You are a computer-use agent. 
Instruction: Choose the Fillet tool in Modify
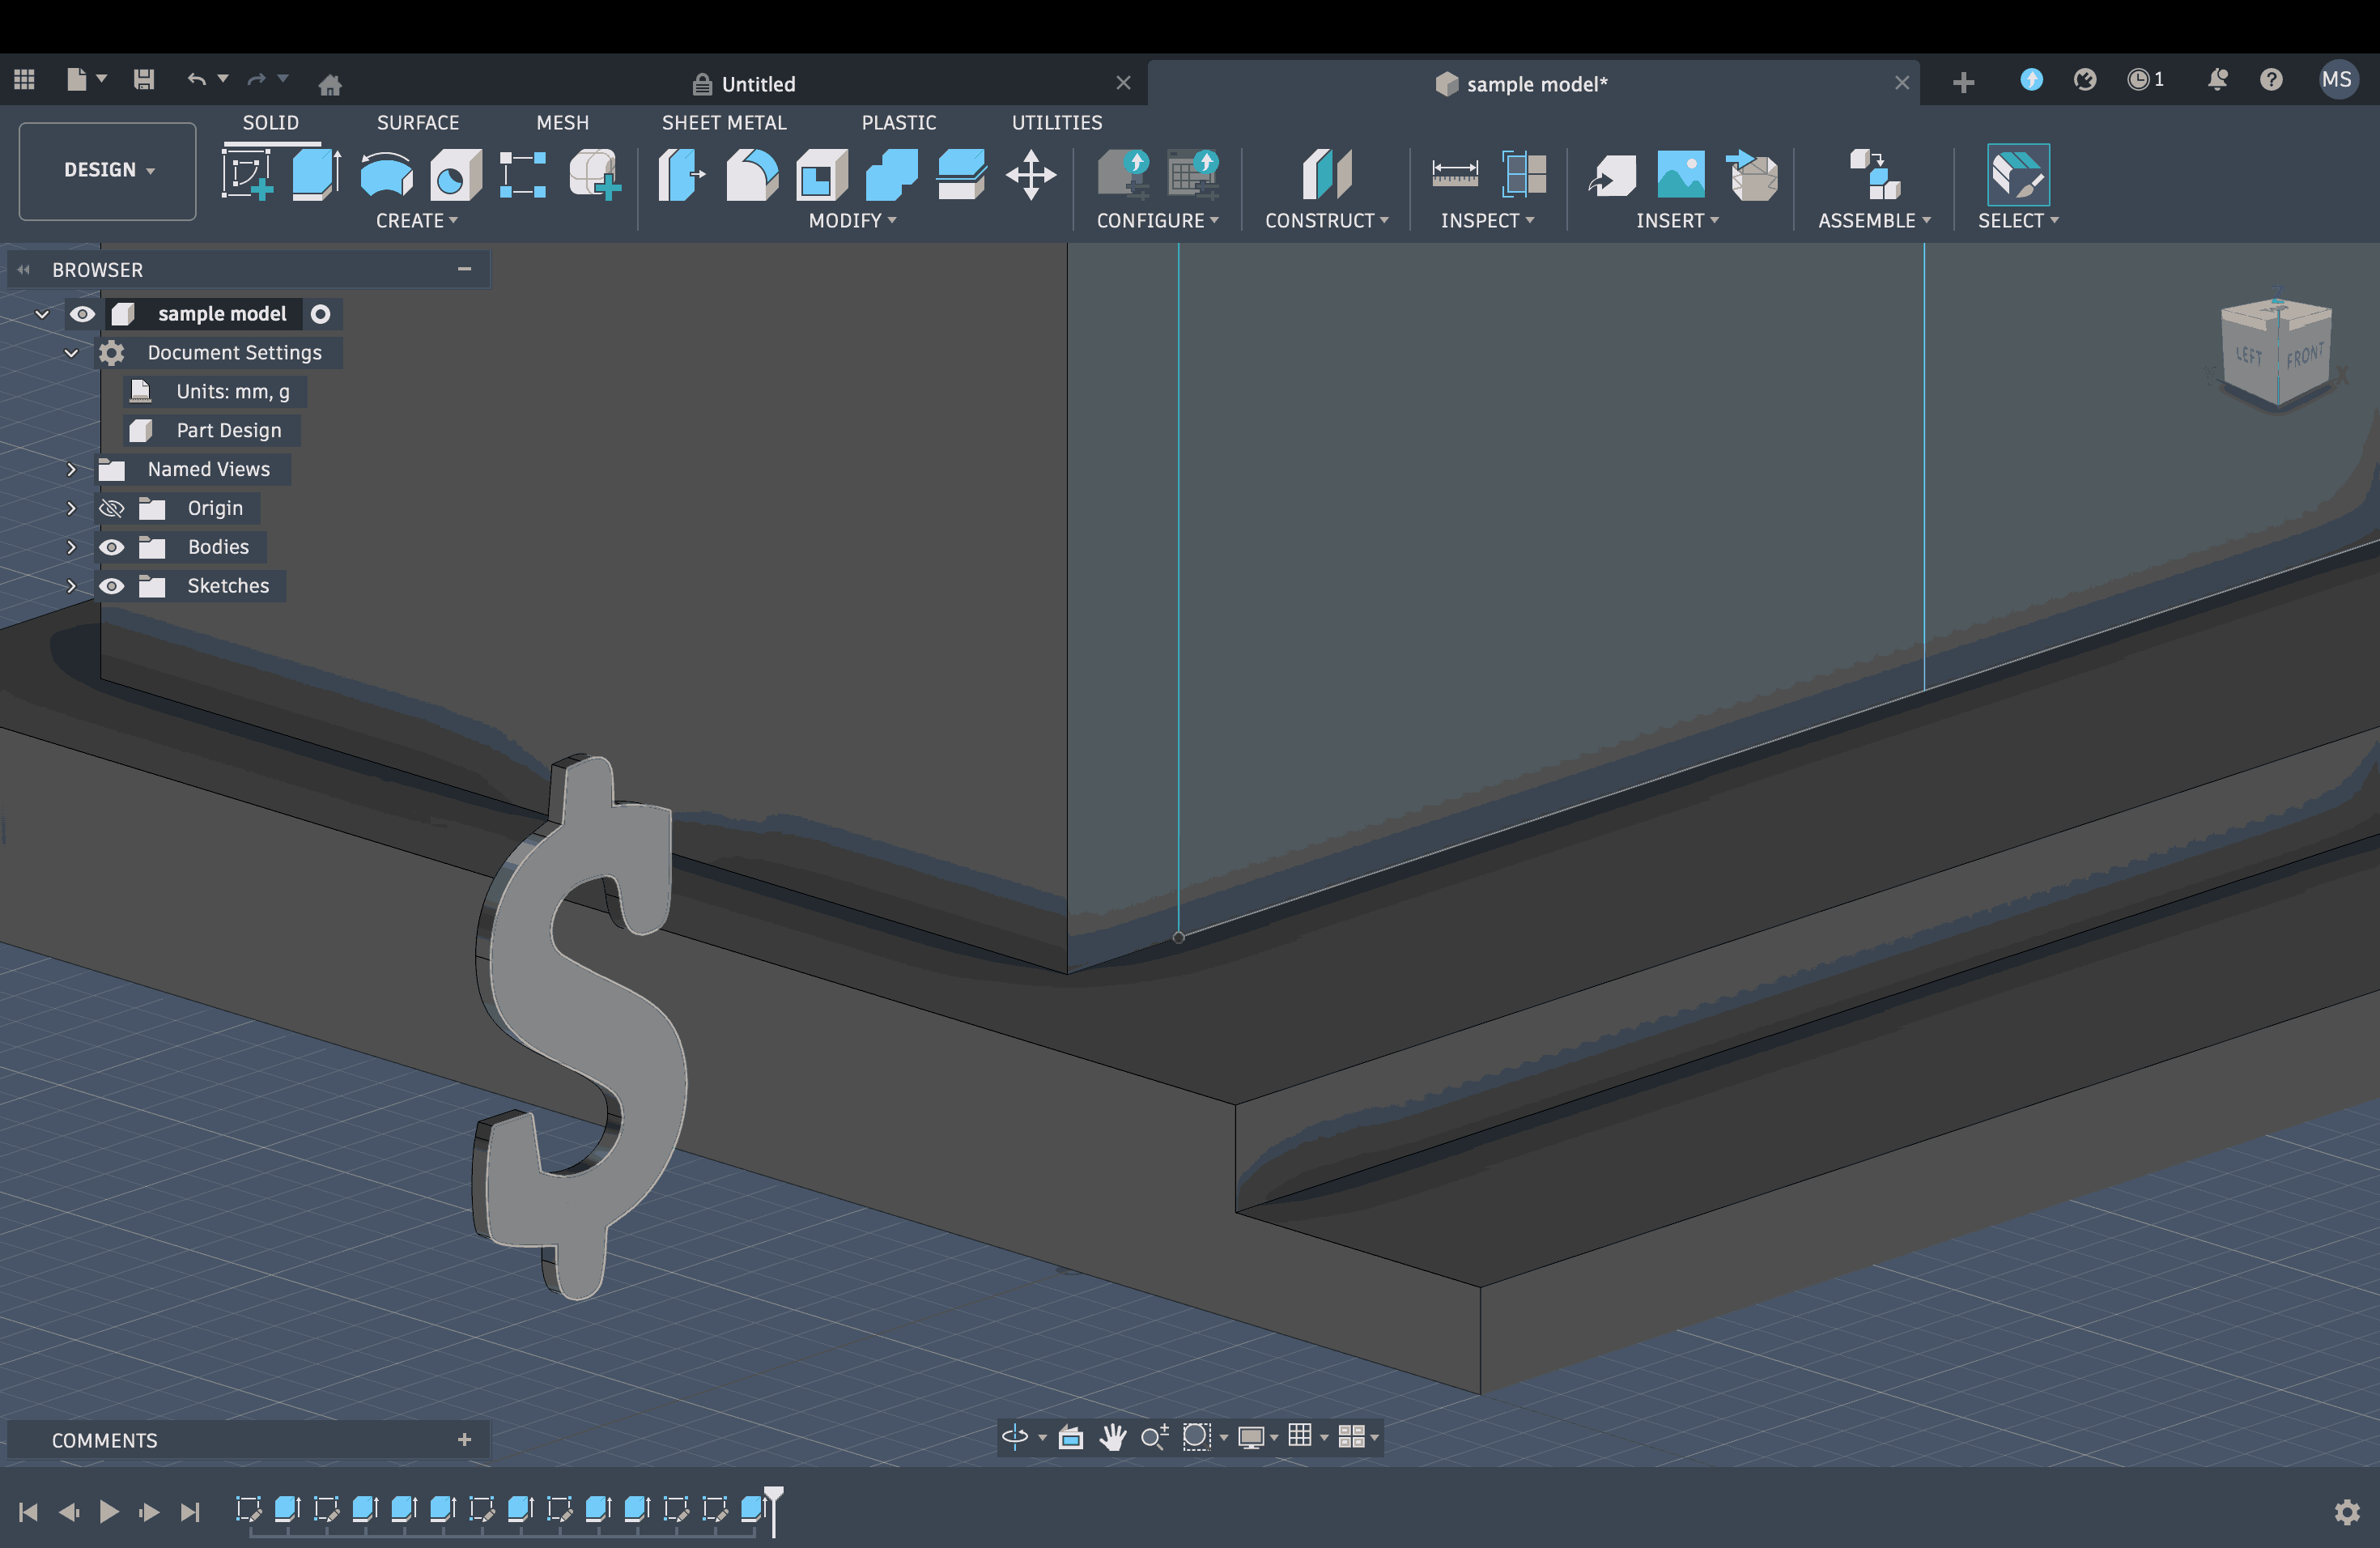[752, 175]
